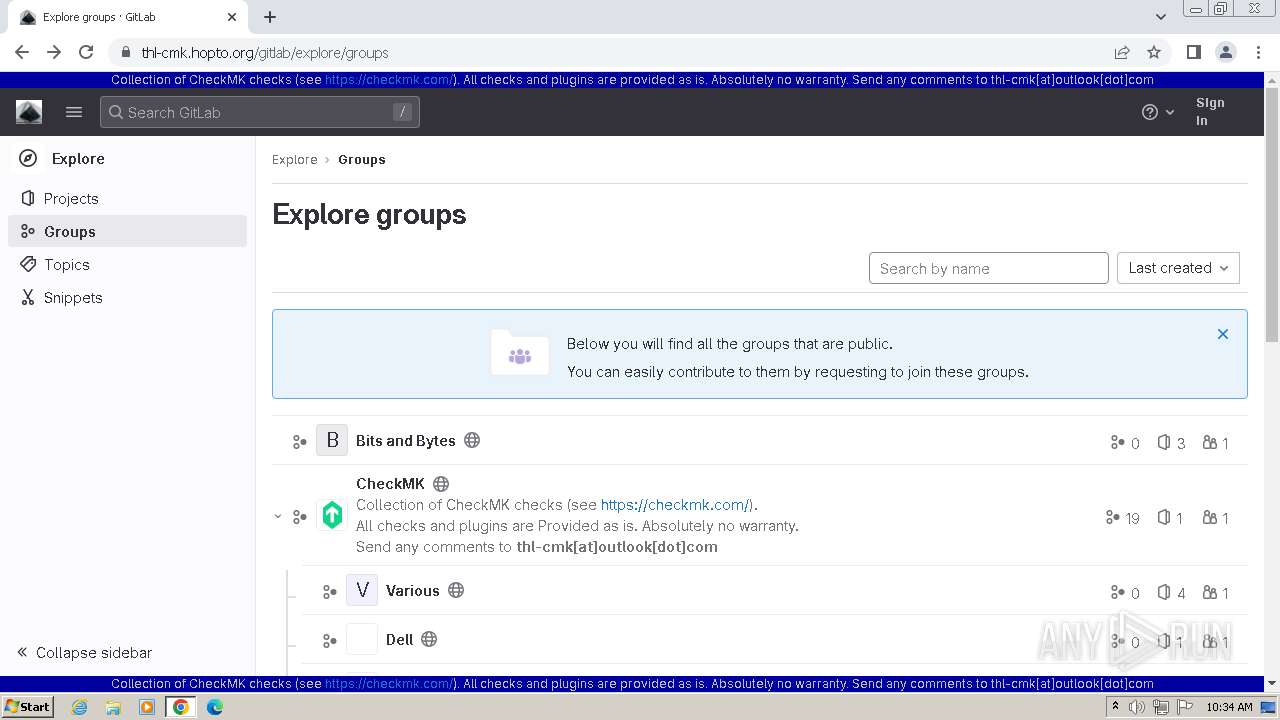Click checkmk.com link in top banner
1280x720 pixels.
tap(389, 80)
